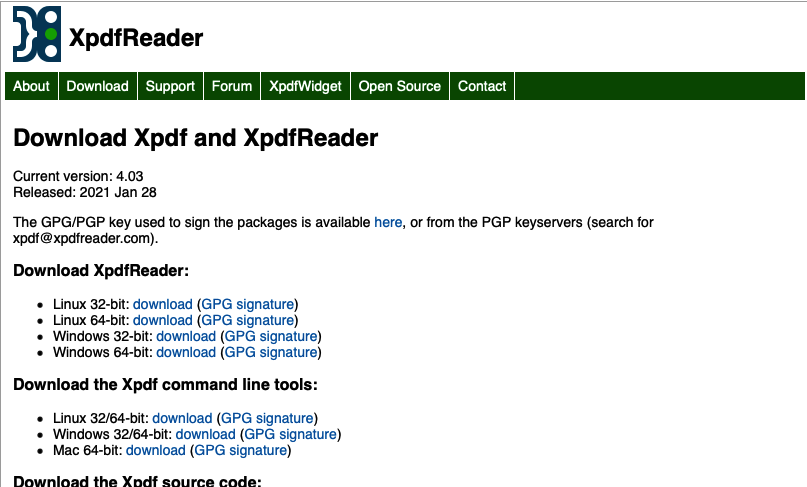Download XpdfReader for Linux 64-bit
The image size is (807, 487).
coord(163,320)
